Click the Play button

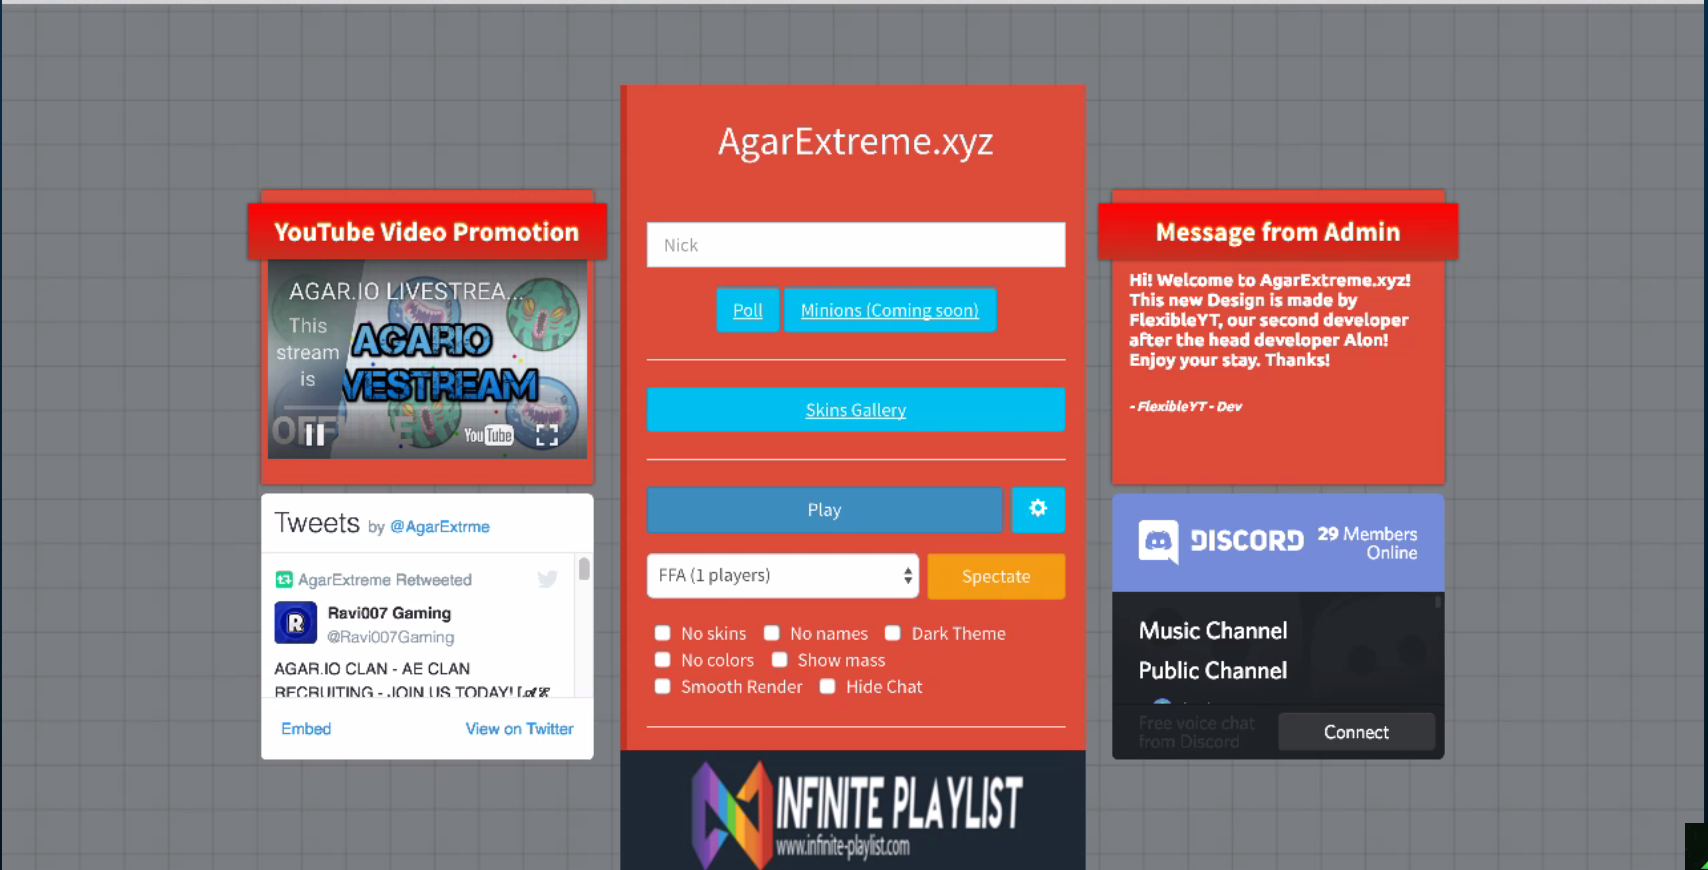point(824,510)
